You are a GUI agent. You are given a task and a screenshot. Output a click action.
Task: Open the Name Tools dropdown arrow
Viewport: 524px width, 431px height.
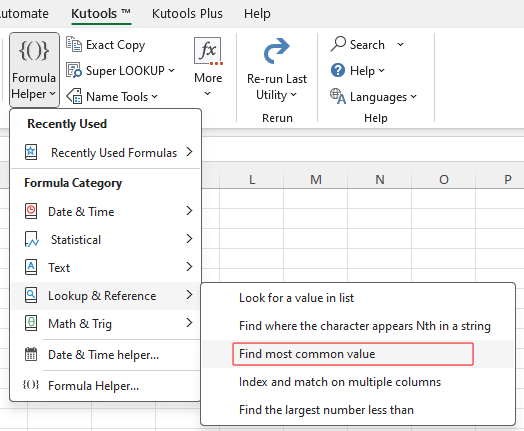154,97
